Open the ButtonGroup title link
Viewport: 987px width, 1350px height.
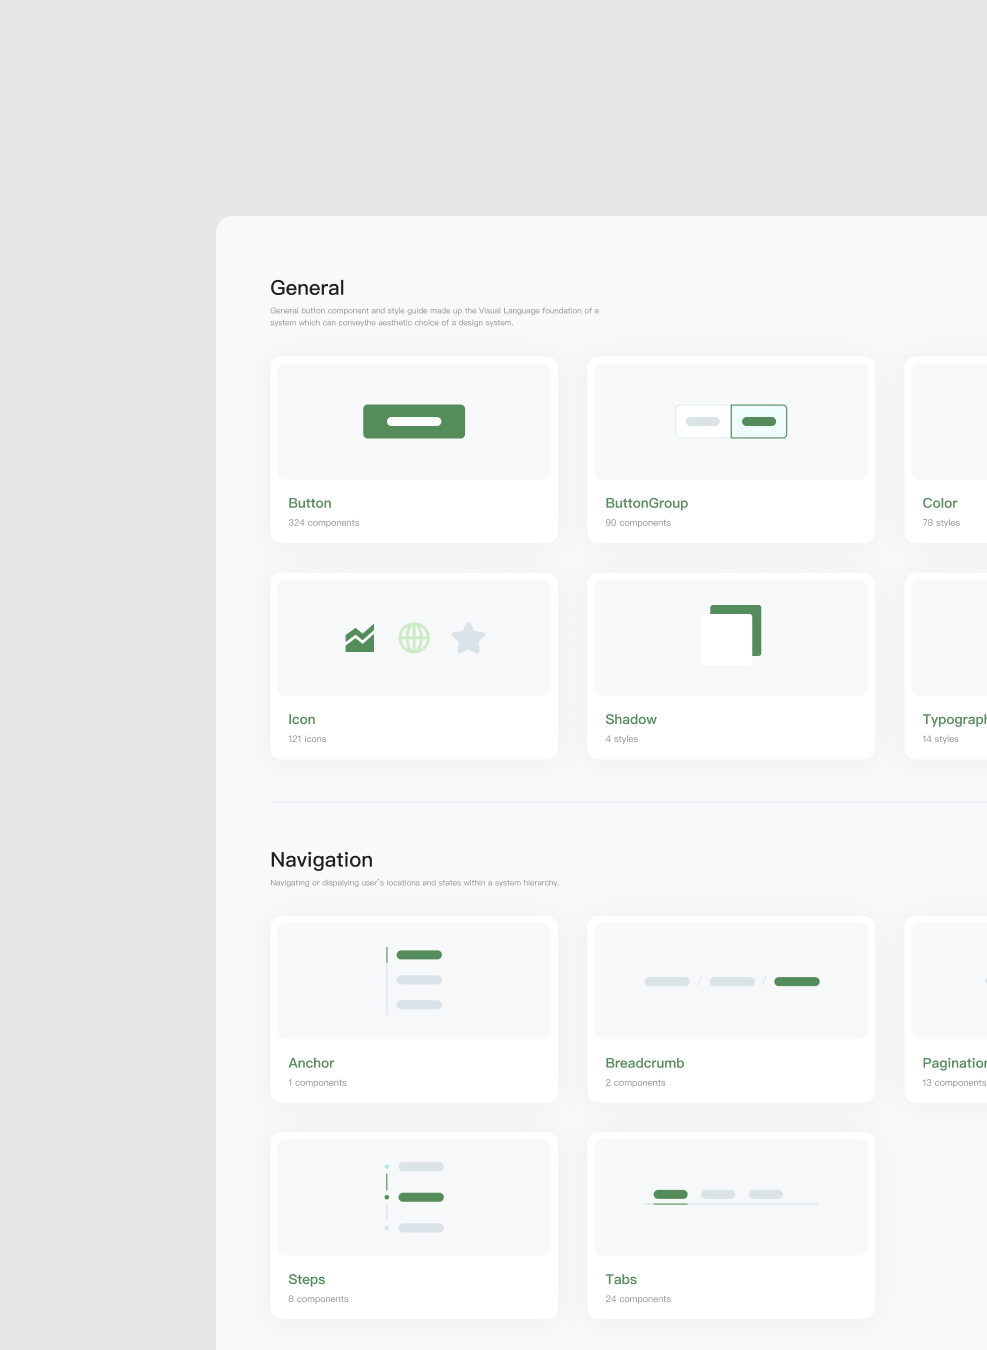point(646,503)
